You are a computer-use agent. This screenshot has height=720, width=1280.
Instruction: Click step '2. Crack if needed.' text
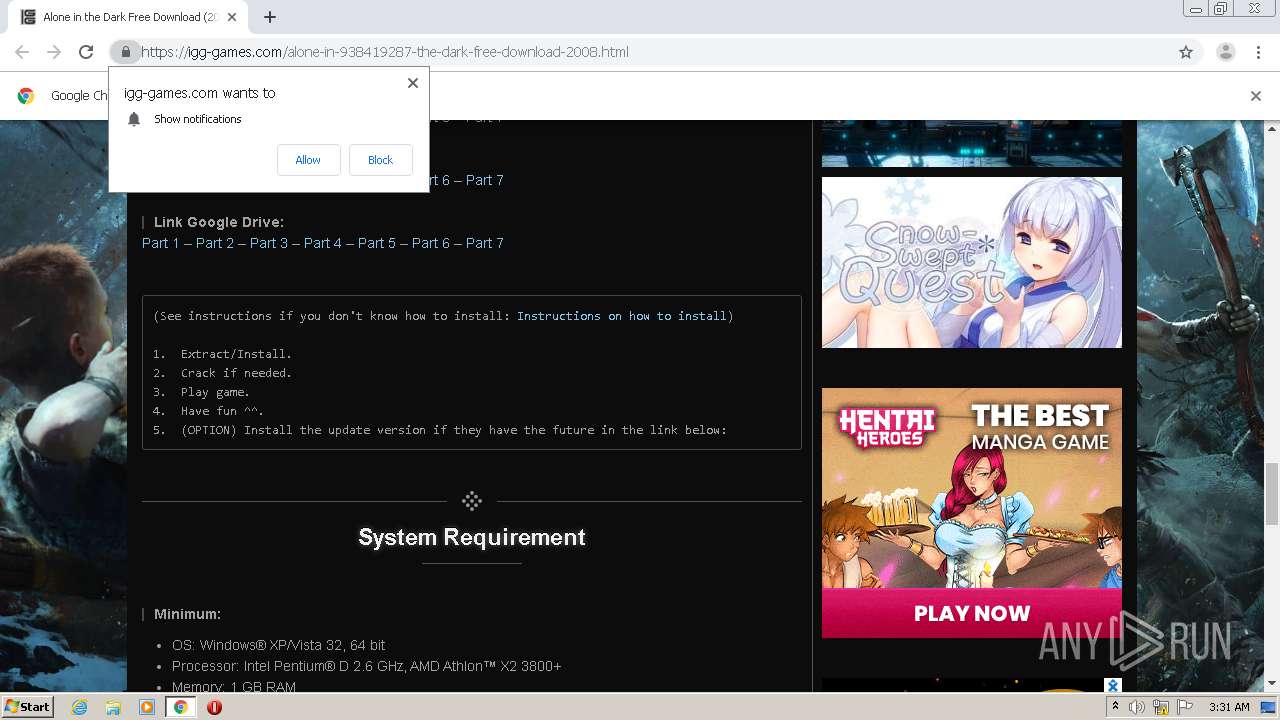(222, 373)
